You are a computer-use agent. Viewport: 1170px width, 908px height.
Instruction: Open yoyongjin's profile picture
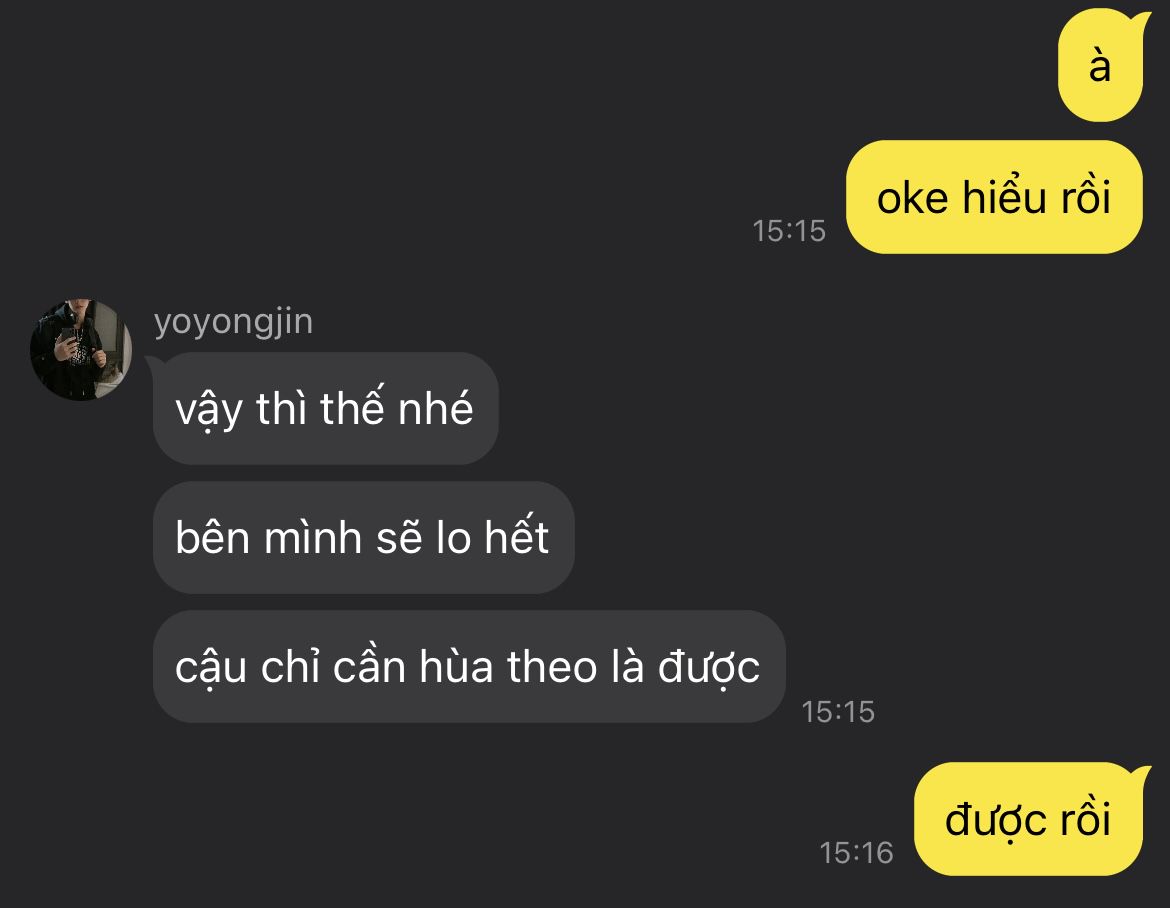click(x=81, y=350)
